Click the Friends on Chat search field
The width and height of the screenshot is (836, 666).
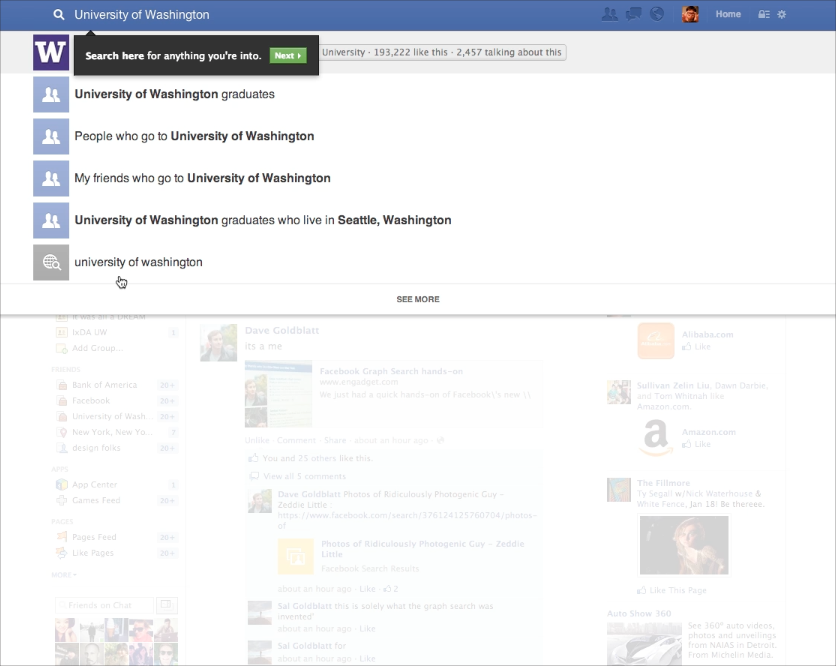click(104, 605)
